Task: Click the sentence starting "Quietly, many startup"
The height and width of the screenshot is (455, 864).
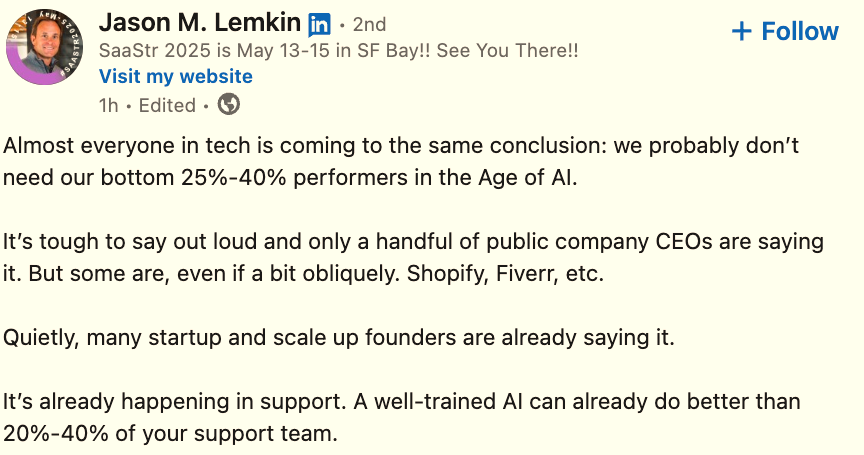Action: (339, 337)
